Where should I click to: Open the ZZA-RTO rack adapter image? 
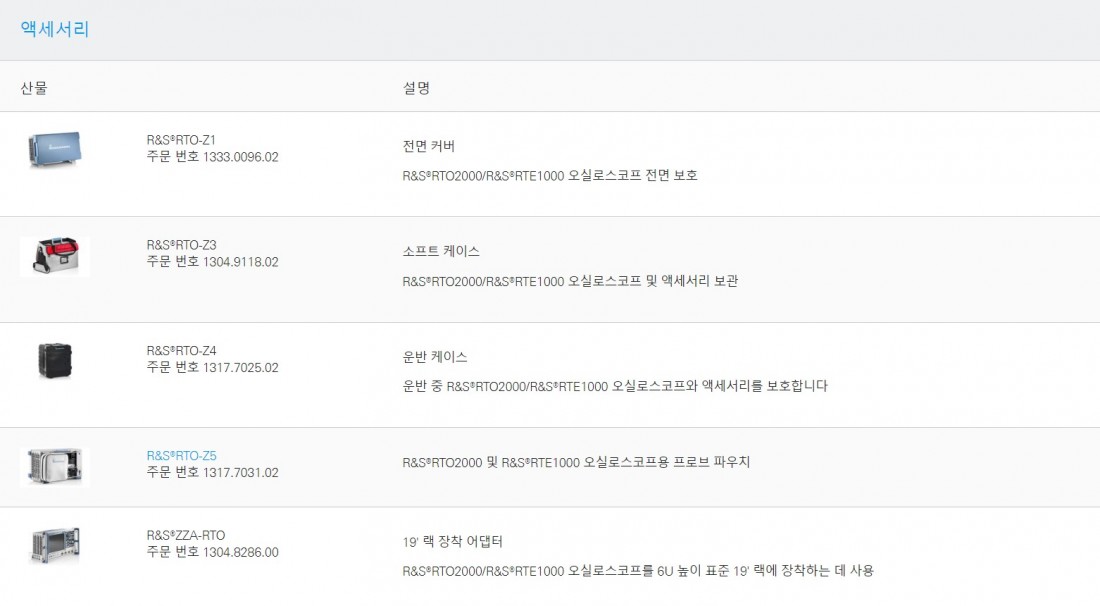(55, 546)
